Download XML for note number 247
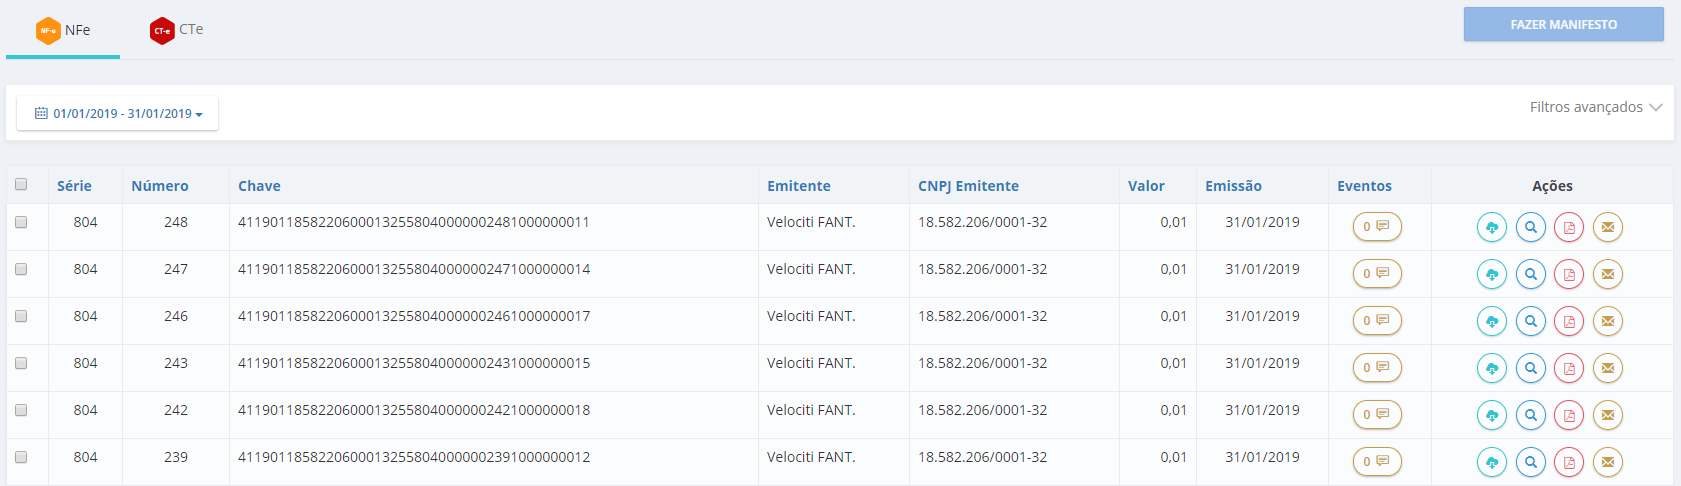 [x=1492, y=274]
